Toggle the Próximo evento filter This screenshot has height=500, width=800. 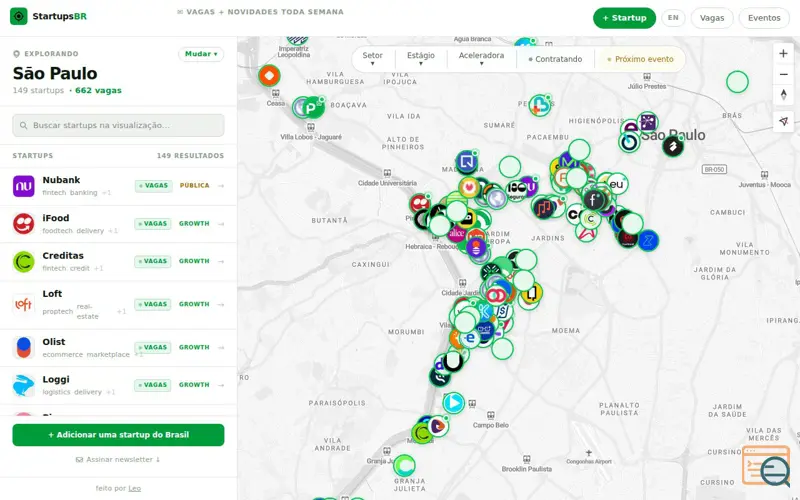pos(640,59)
